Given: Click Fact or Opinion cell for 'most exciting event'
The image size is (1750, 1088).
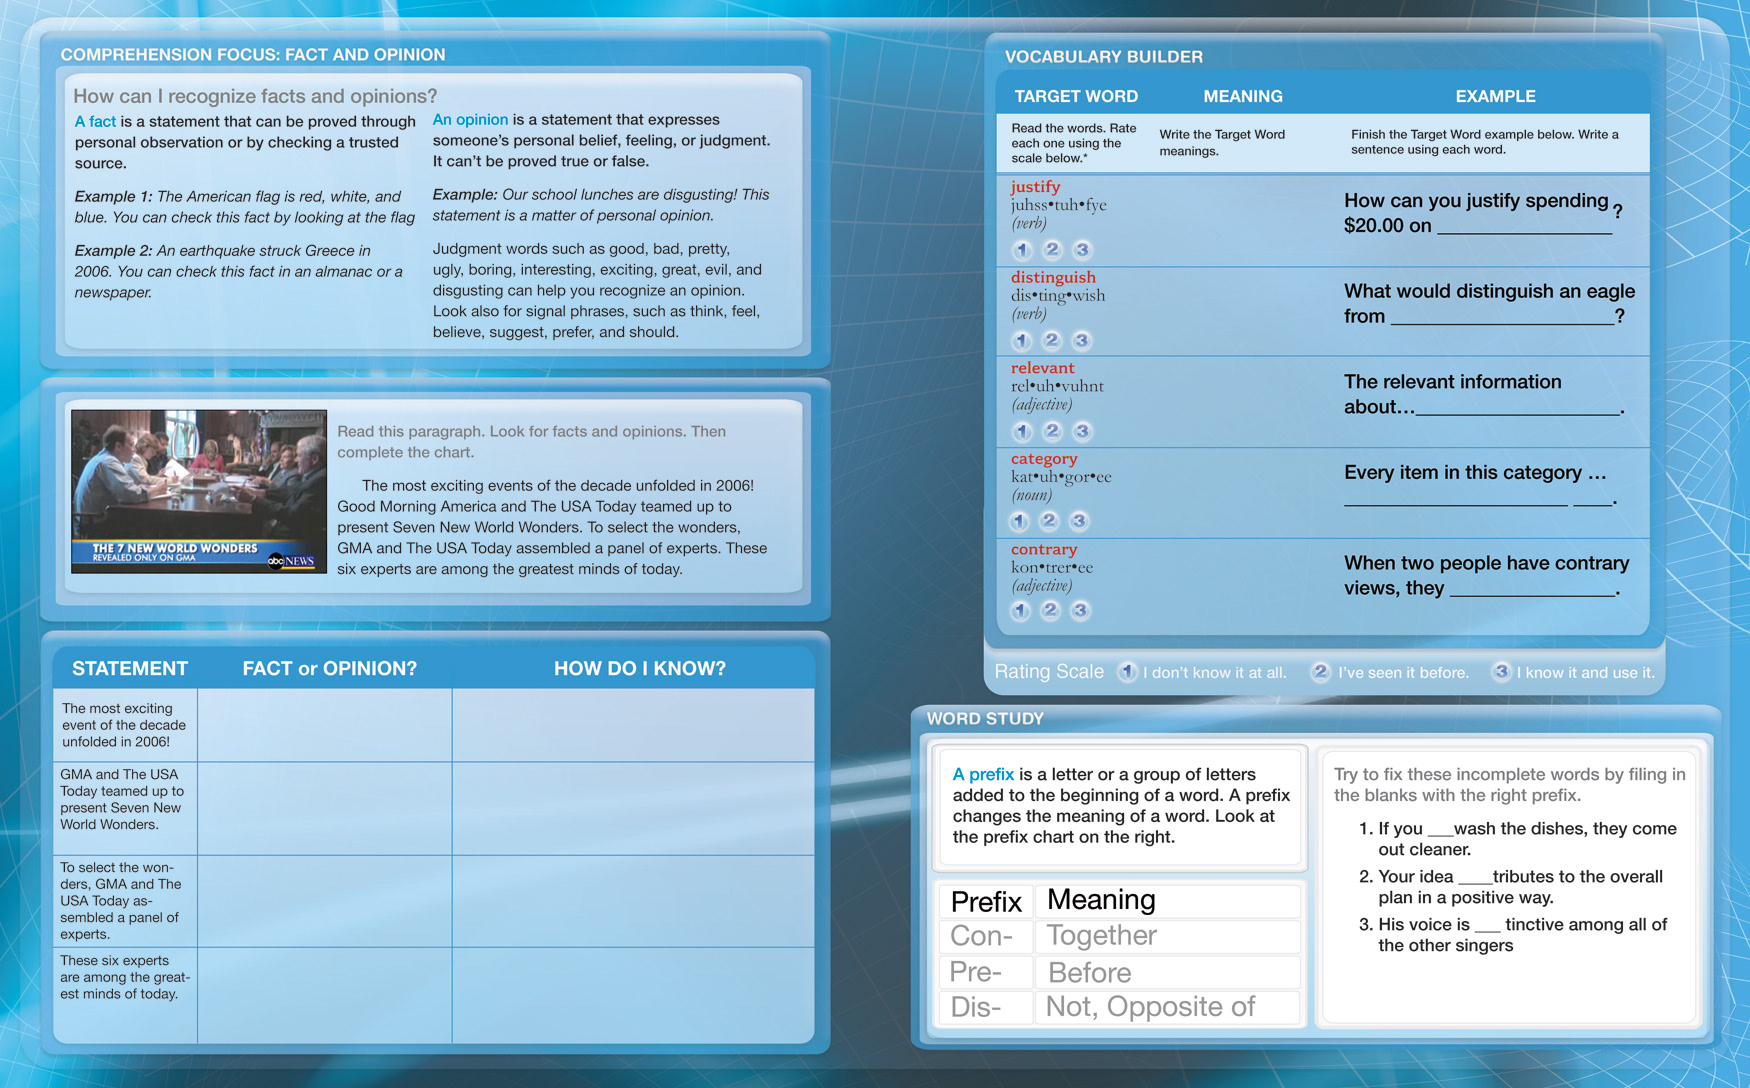Looking at the screenshot, I should click(x=325, y=725).
